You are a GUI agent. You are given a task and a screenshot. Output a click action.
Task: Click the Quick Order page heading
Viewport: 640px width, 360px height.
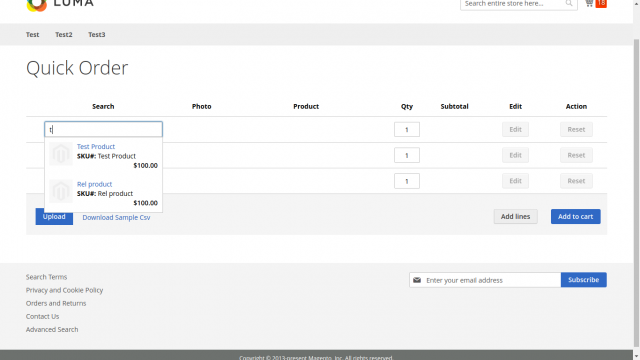click(77, 68)
